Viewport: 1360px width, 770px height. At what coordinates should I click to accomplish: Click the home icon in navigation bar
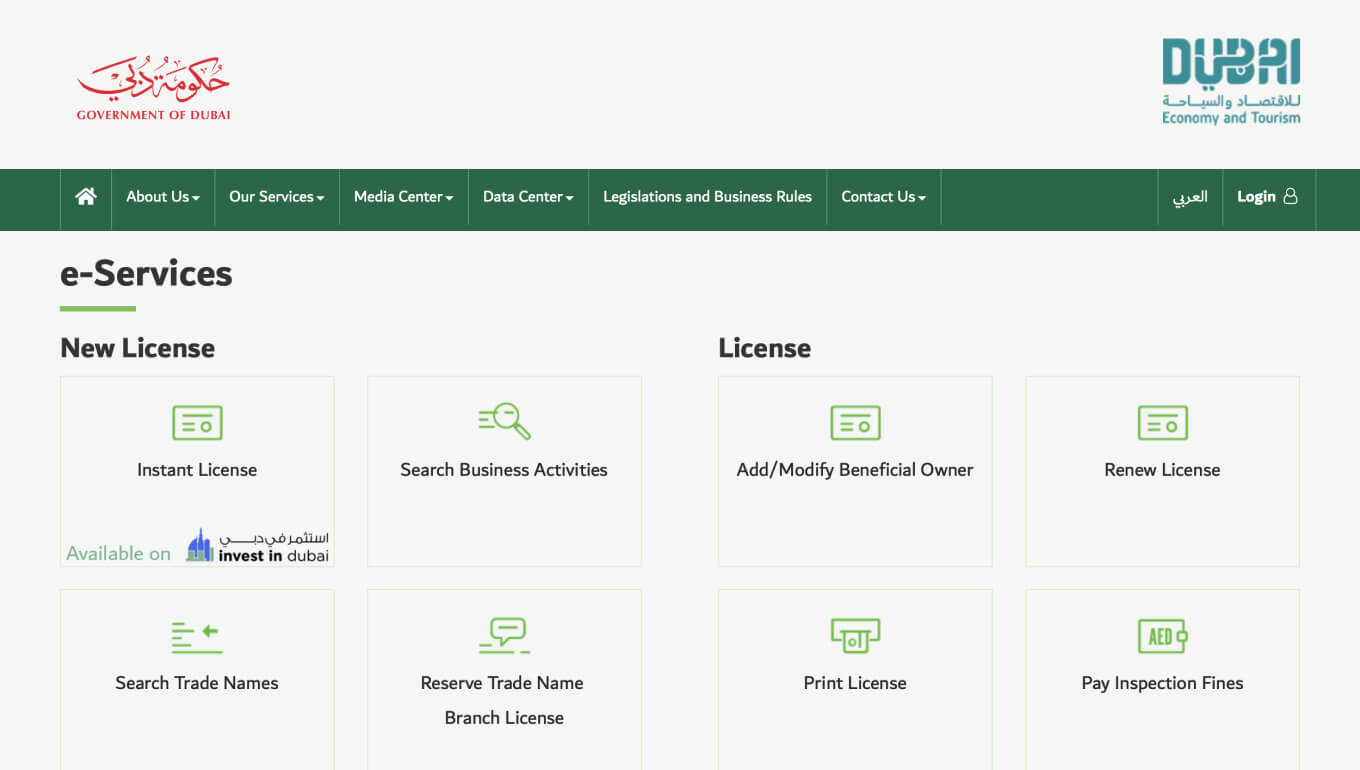coord(86,197)
